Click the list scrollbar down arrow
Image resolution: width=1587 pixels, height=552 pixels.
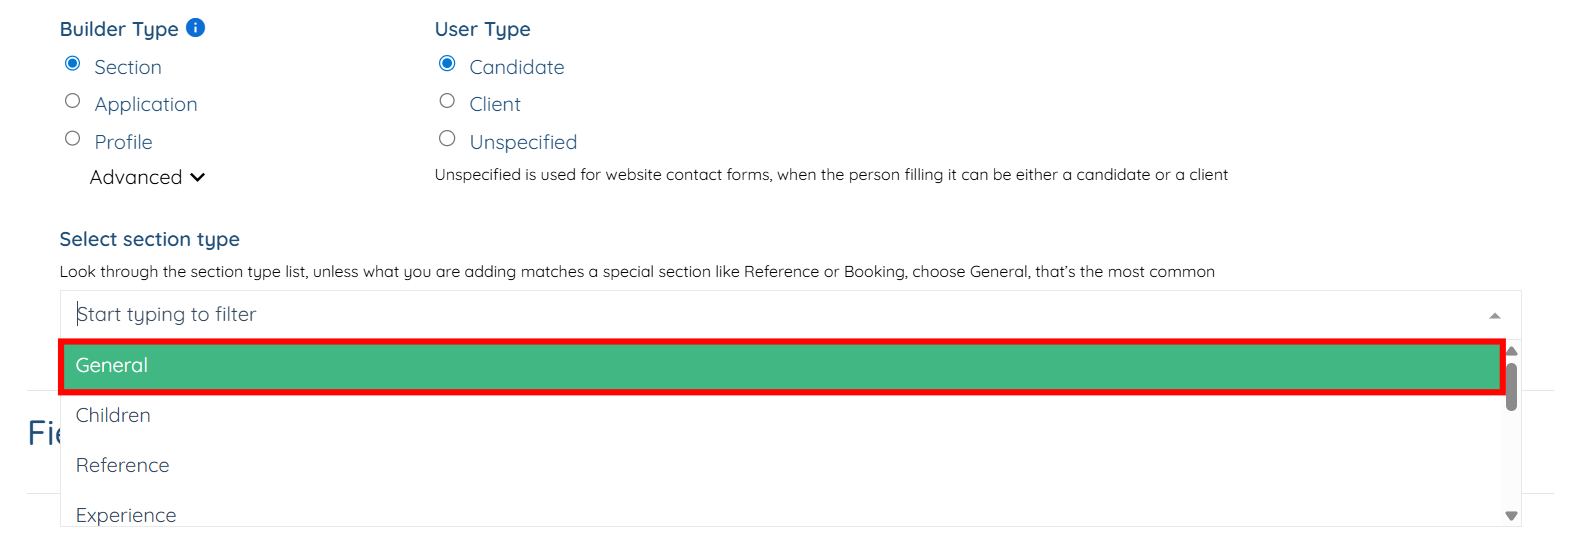click(1511, 516)
